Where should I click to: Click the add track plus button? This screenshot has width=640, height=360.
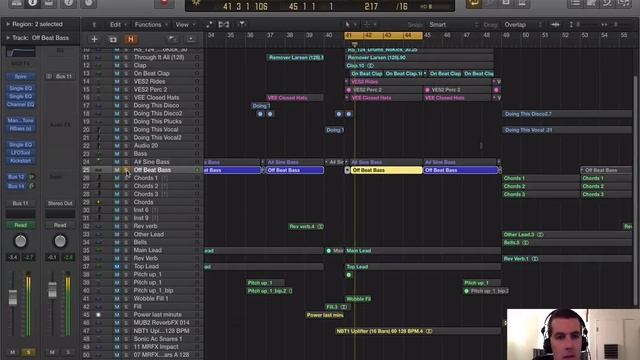coord(94,39)
